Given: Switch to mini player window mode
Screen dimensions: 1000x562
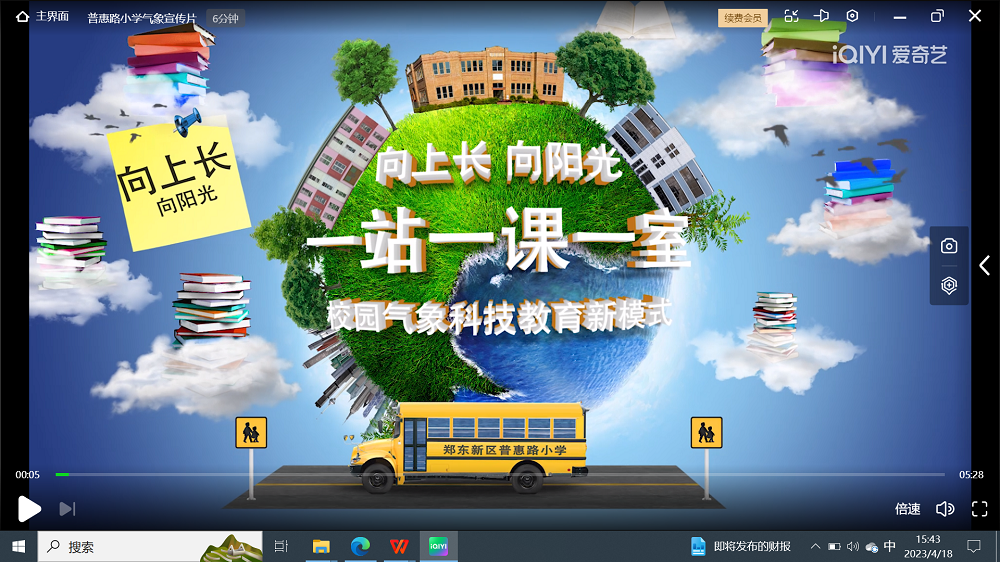Looking at the screenshot, I should click(791, 16).
